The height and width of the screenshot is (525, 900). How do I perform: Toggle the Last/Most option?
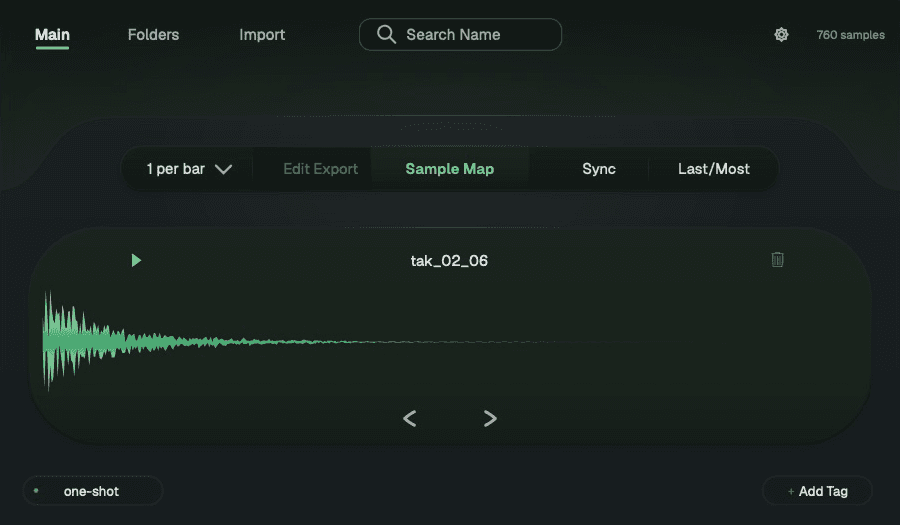[713, 169]
